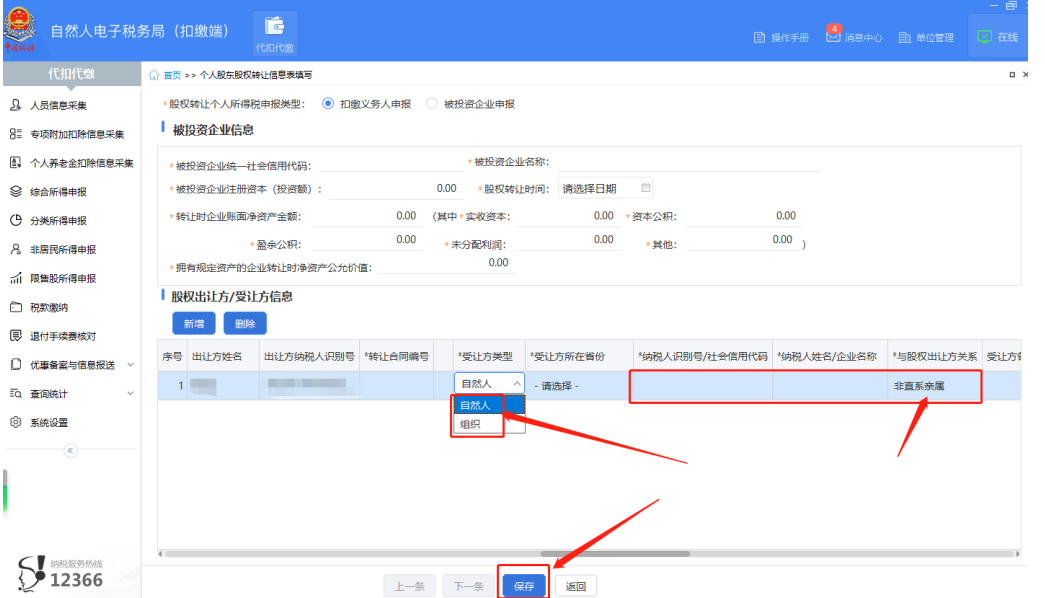The image size is (1045, 598).
Task: Open calendar icon in 股权转让时间 field
Action: pos(645,188)
